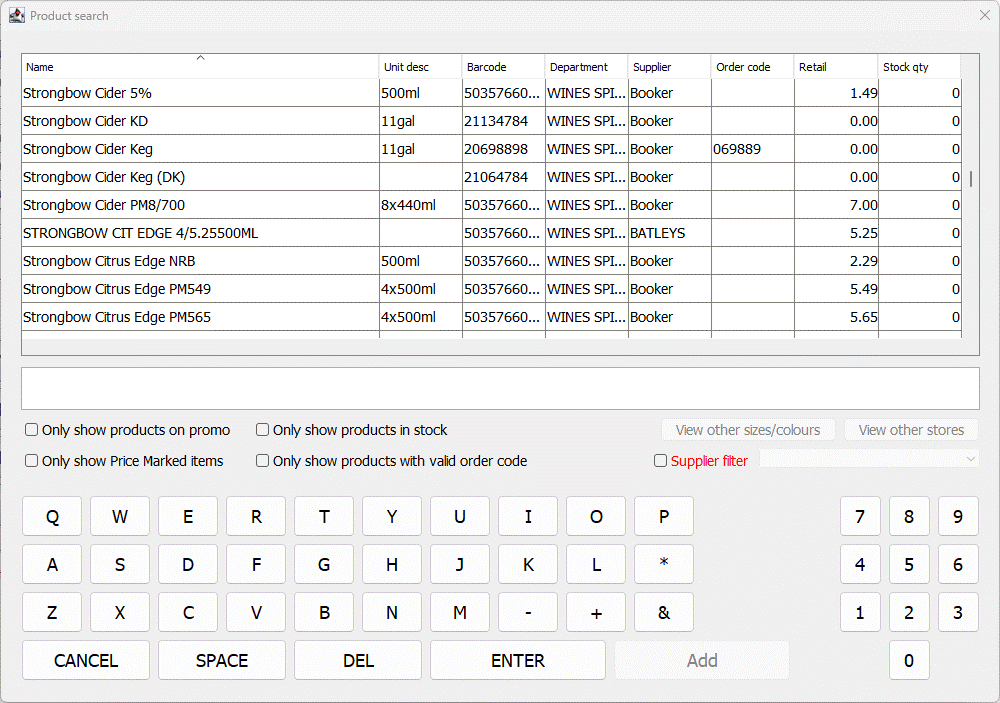Tap the Z key
This screenshot has height=703, width=1000.
[52, 612]
